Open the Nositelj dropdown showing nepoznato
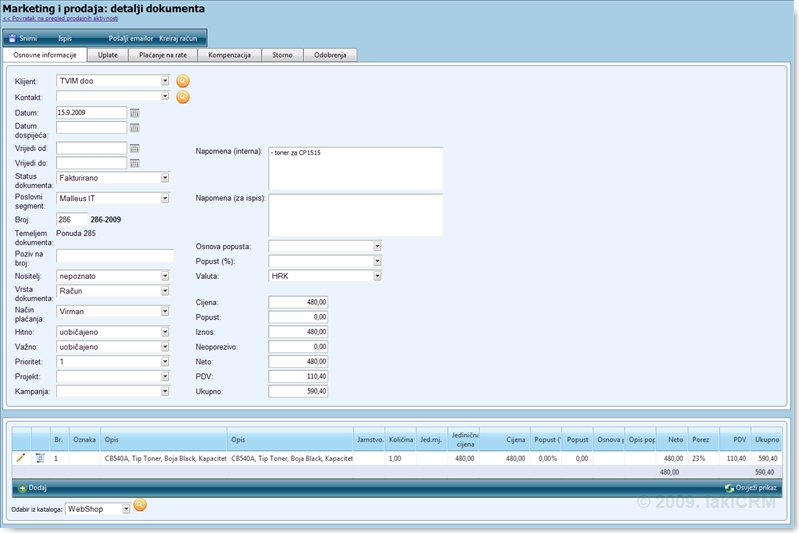Viewport: 799px width, 533px height. click(165, 276)
